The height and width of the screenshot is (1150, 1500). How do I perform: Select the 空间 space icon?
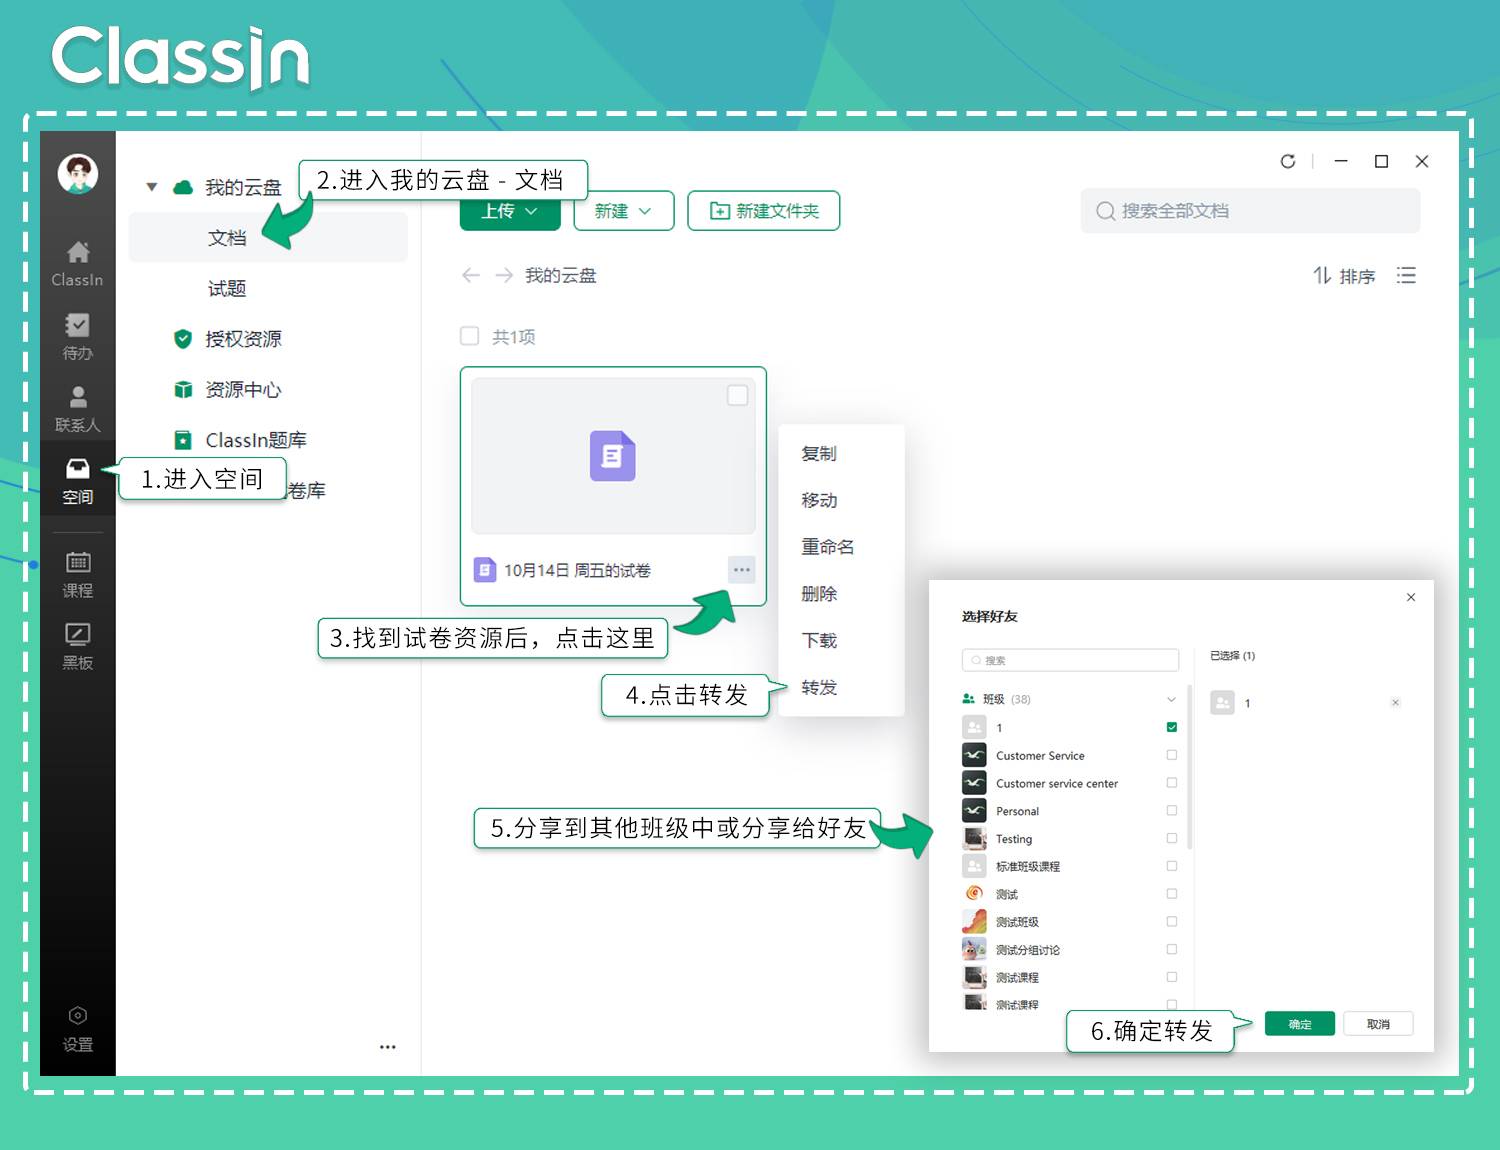tap(78, 469)
